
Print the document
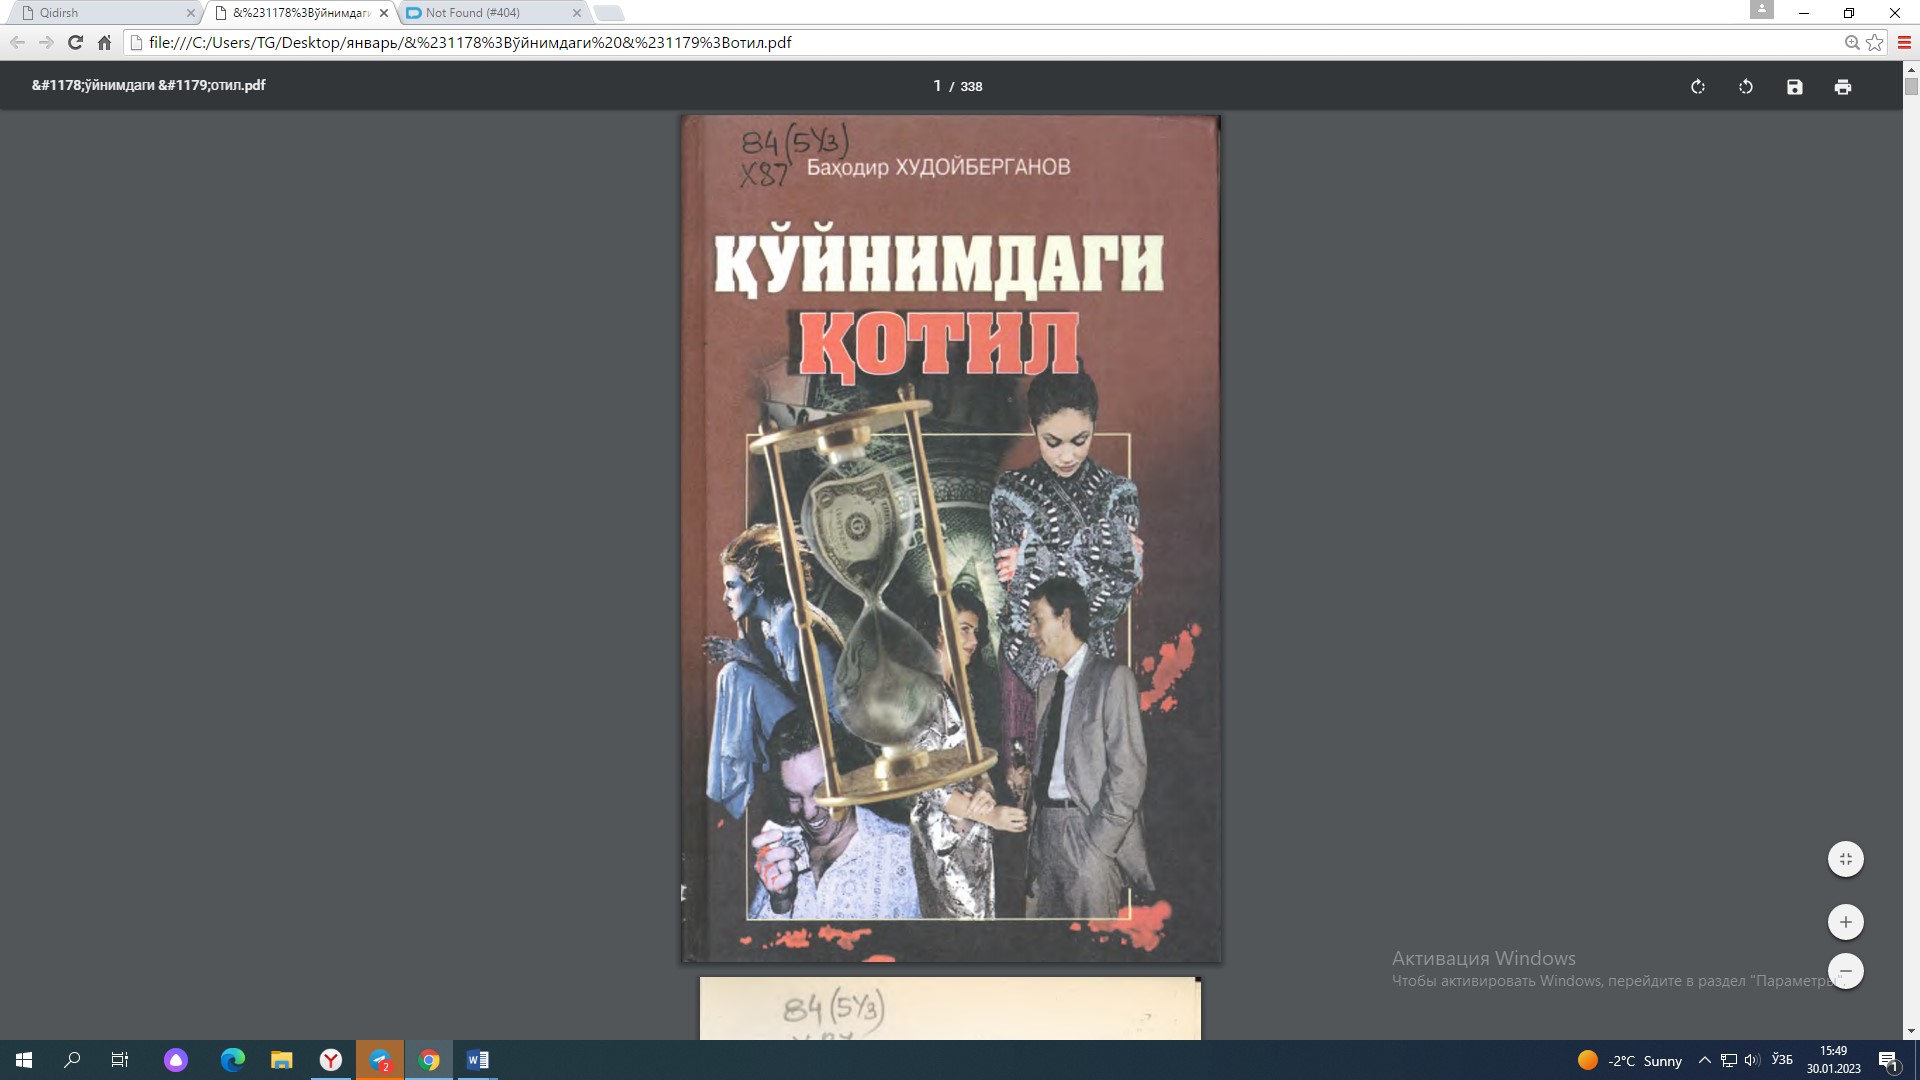[x=1843, y=86]
